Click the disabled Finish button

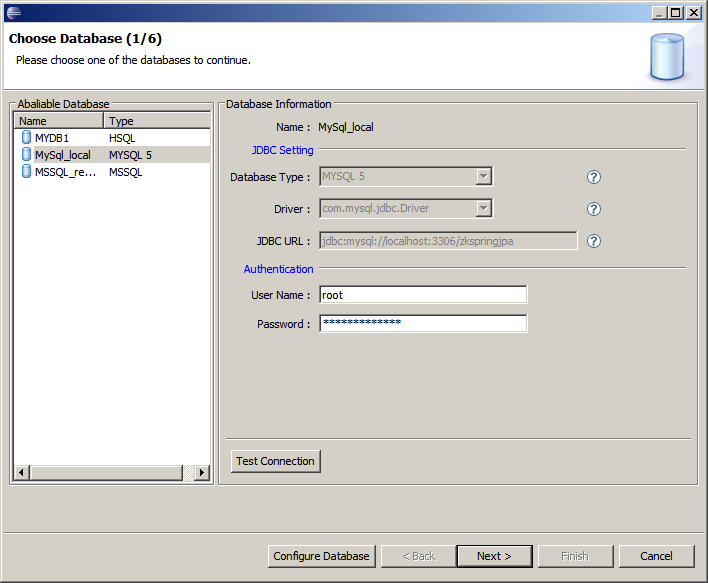(575, 556)
